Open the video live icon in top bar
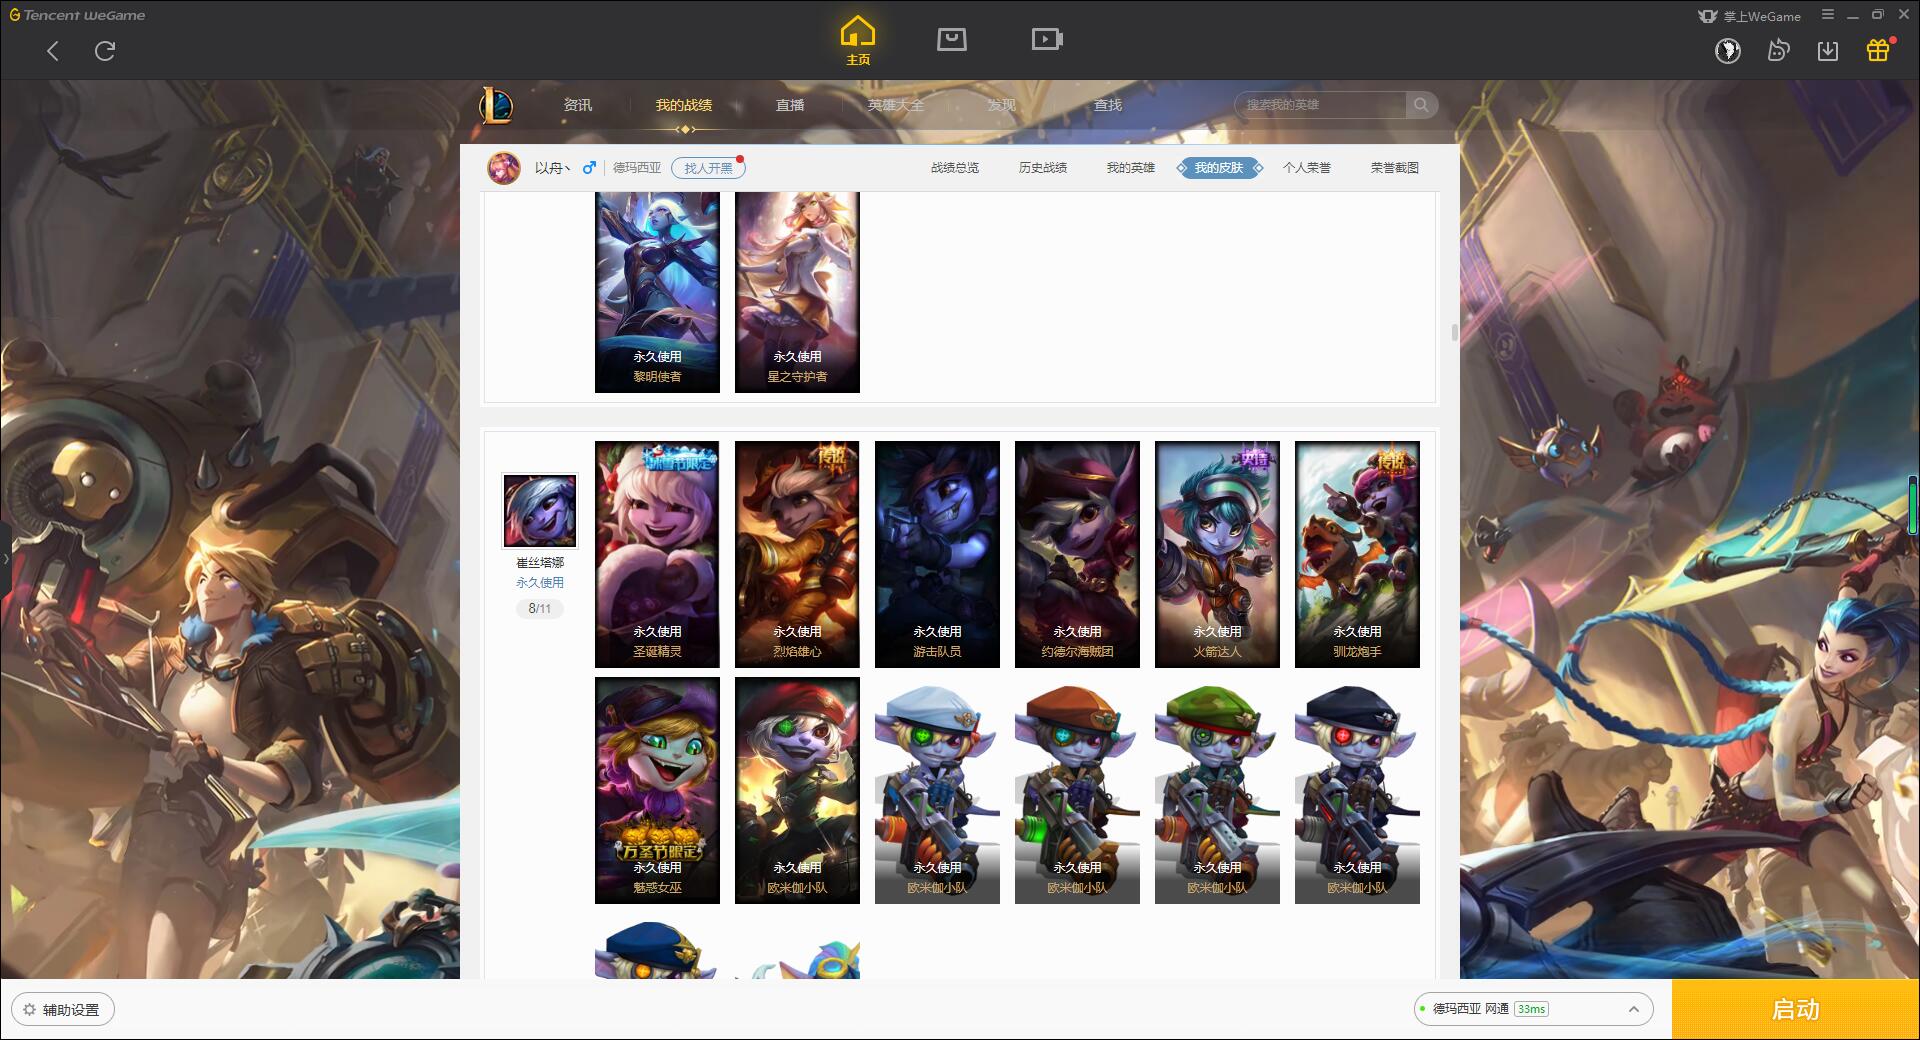 coord(1047,39)
